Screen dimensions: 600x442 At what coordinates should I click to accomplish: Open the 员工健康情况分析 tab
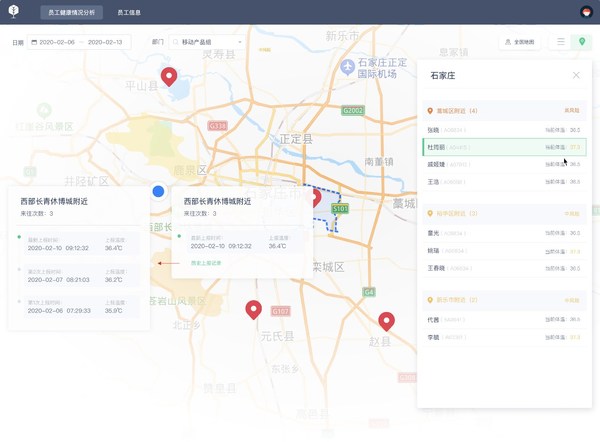(x=71, y=13)
